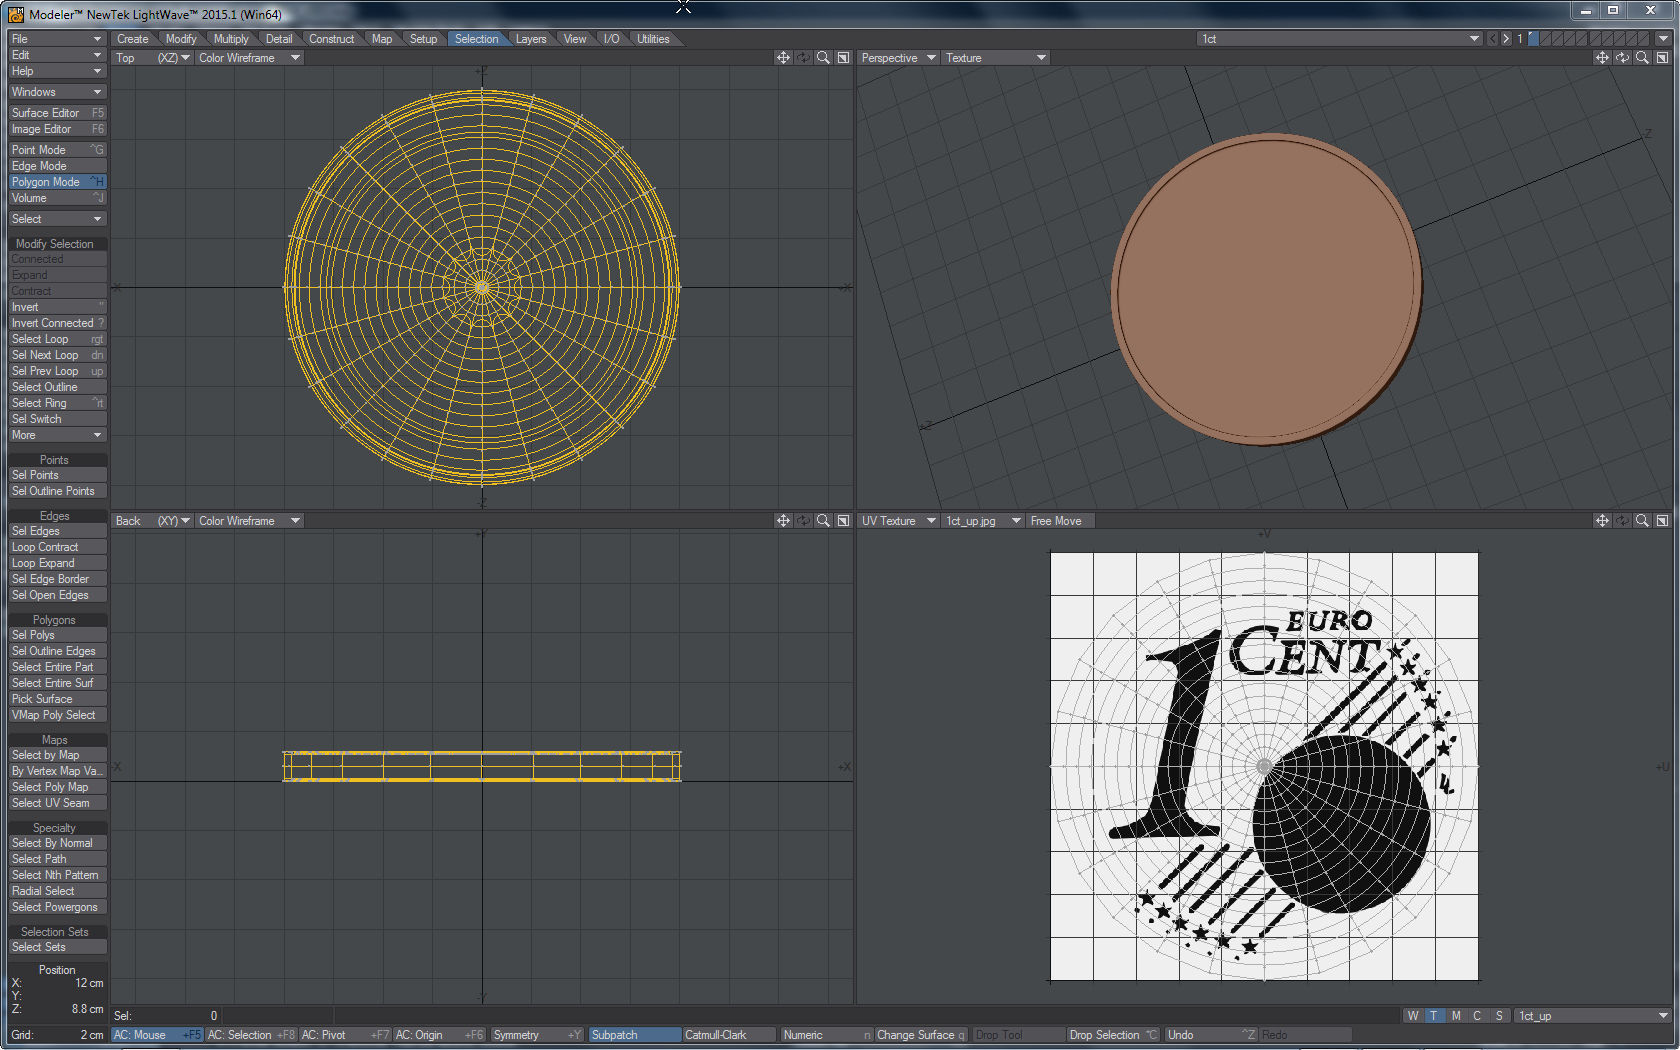Switch to the Construct tab
The width and height of the screenshot is (1680, 1050).
(x=331, y=39)
